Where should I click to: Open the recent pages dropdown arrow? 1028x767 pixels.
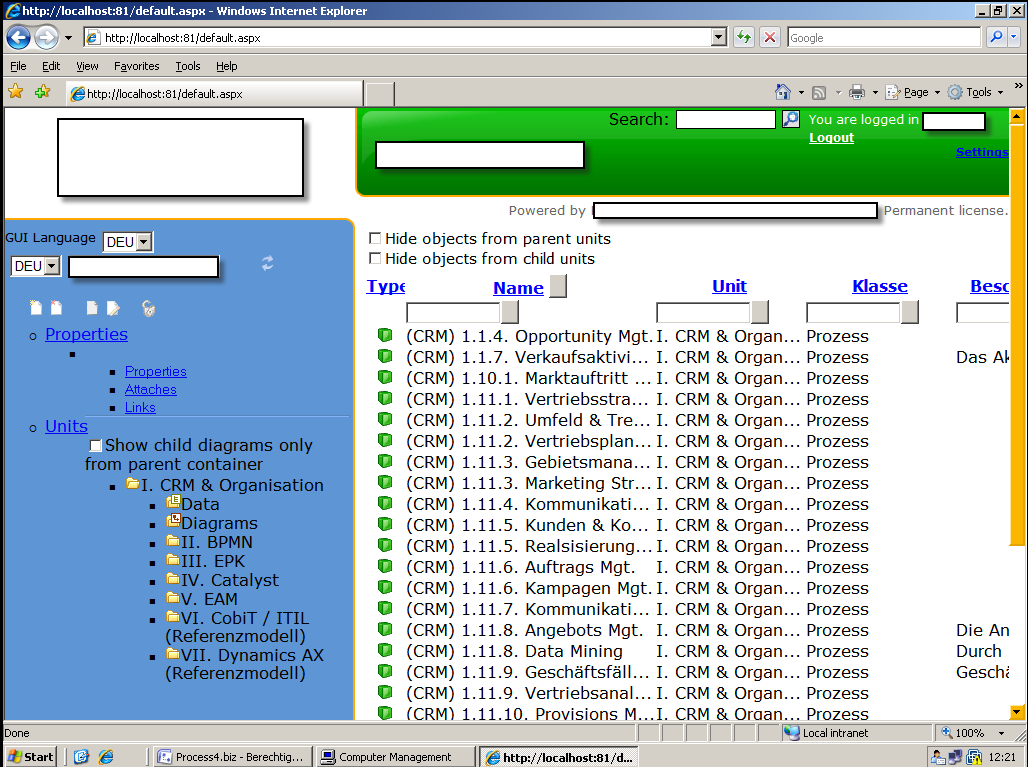coord(68,37)
